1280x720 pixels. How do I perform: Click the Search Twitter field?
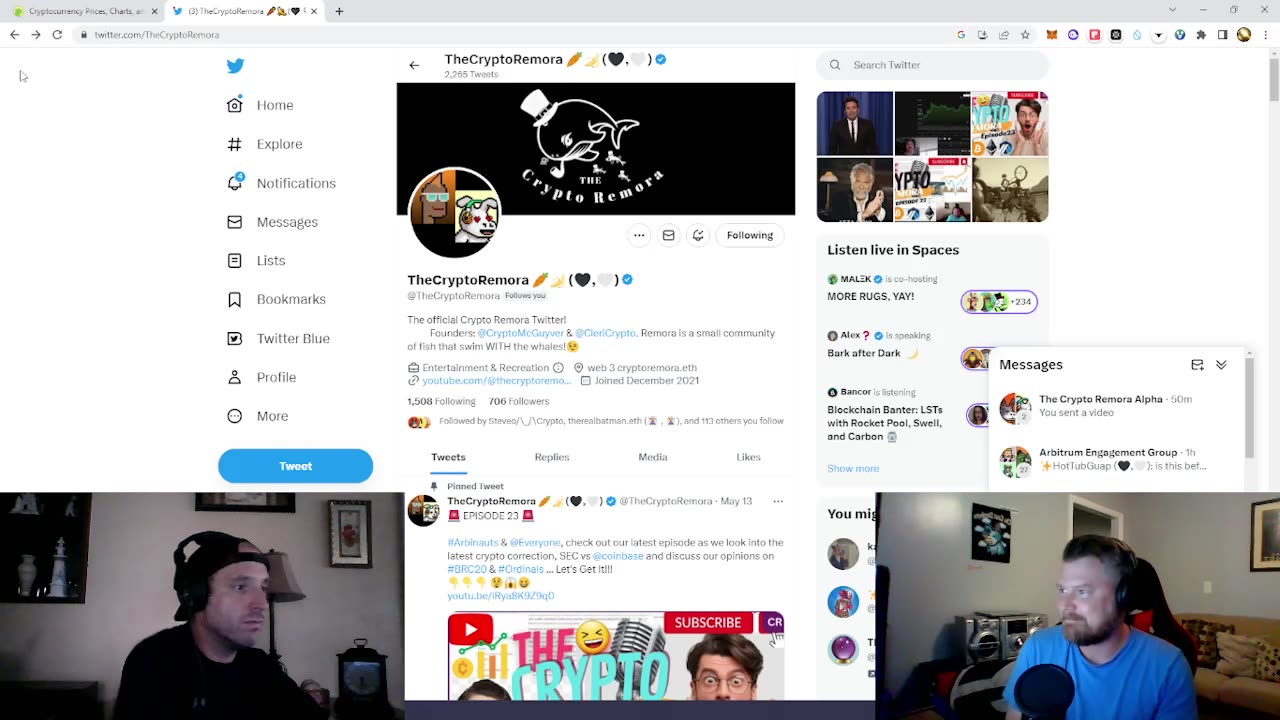point(933,65)
